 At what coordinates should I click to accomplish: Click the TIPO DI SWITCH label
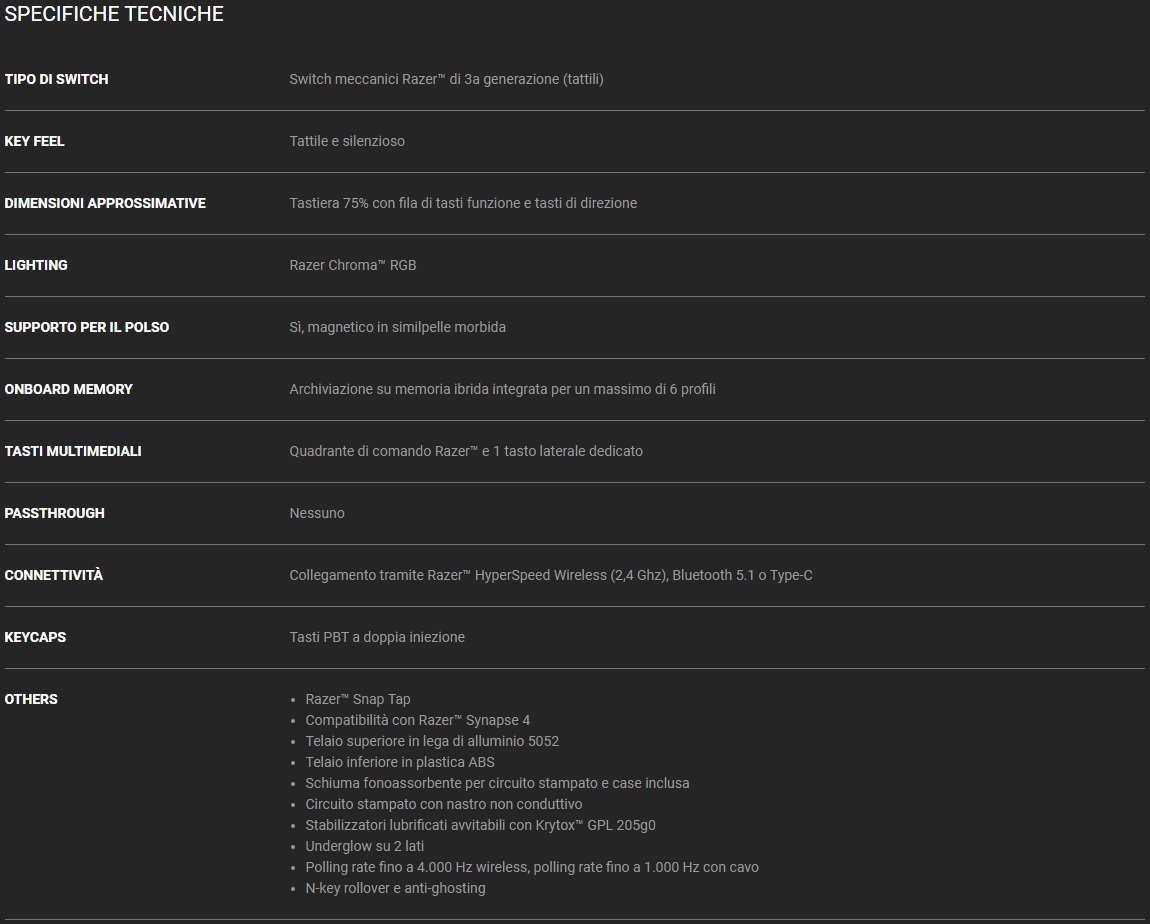click(56, 79)
